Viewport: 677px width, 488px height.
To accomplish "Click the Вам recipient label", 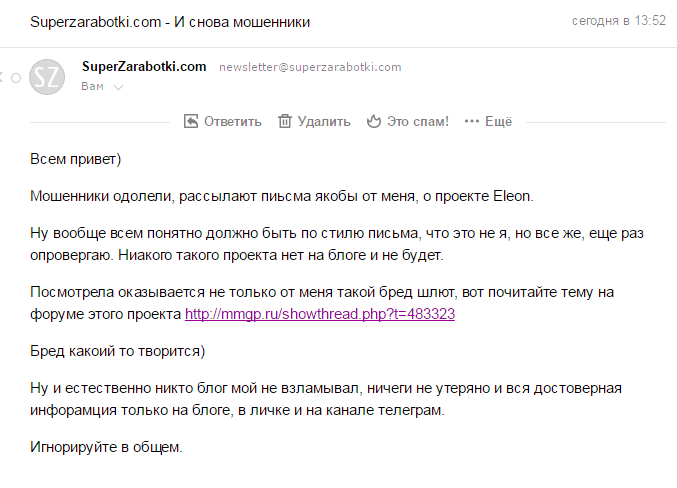I will pos(92,87).
